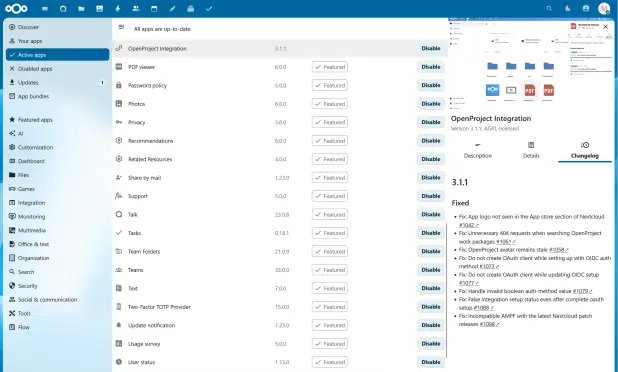Select the Share by mail app row
This screenshot has height=372, width=618.
click(280, 178)
